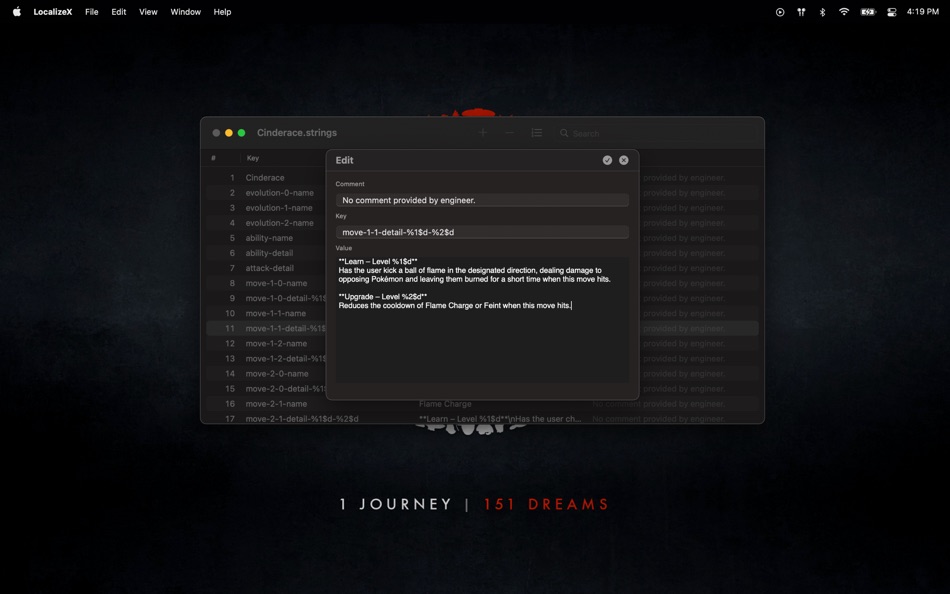Click the remove string minus icon
This screenshot has width=950, height=594.
pyautogui.click(x=510, y=133)
